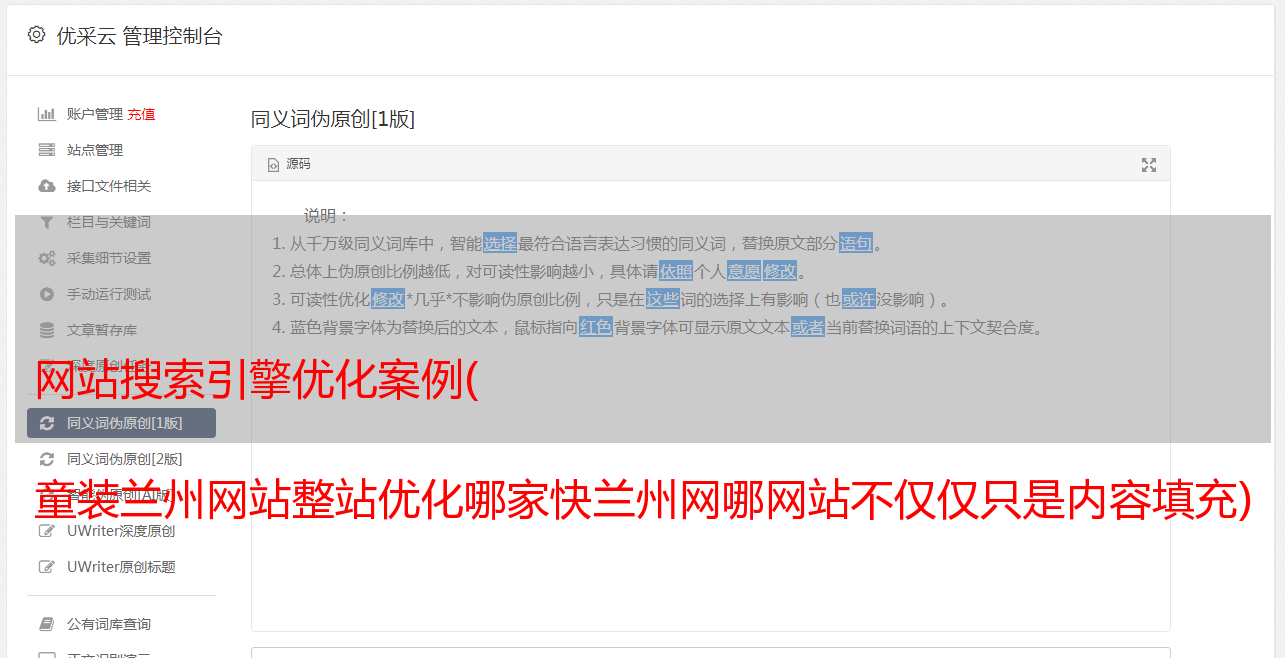Click the highlighted word 选择 in line 1

tap(500, 243)
